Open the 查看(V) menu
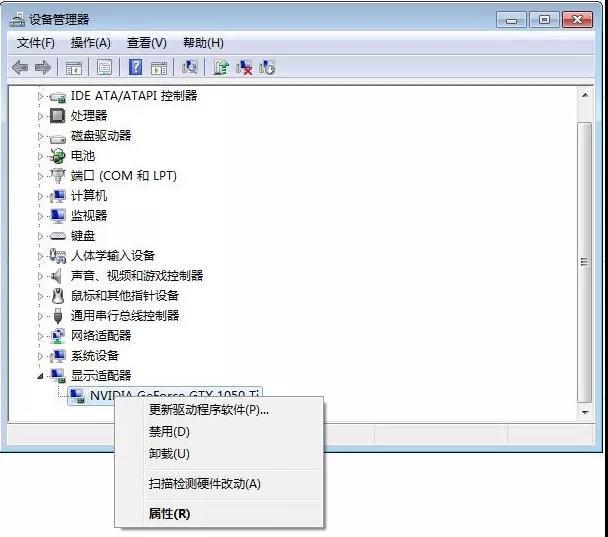 click(x=147, y=43)
